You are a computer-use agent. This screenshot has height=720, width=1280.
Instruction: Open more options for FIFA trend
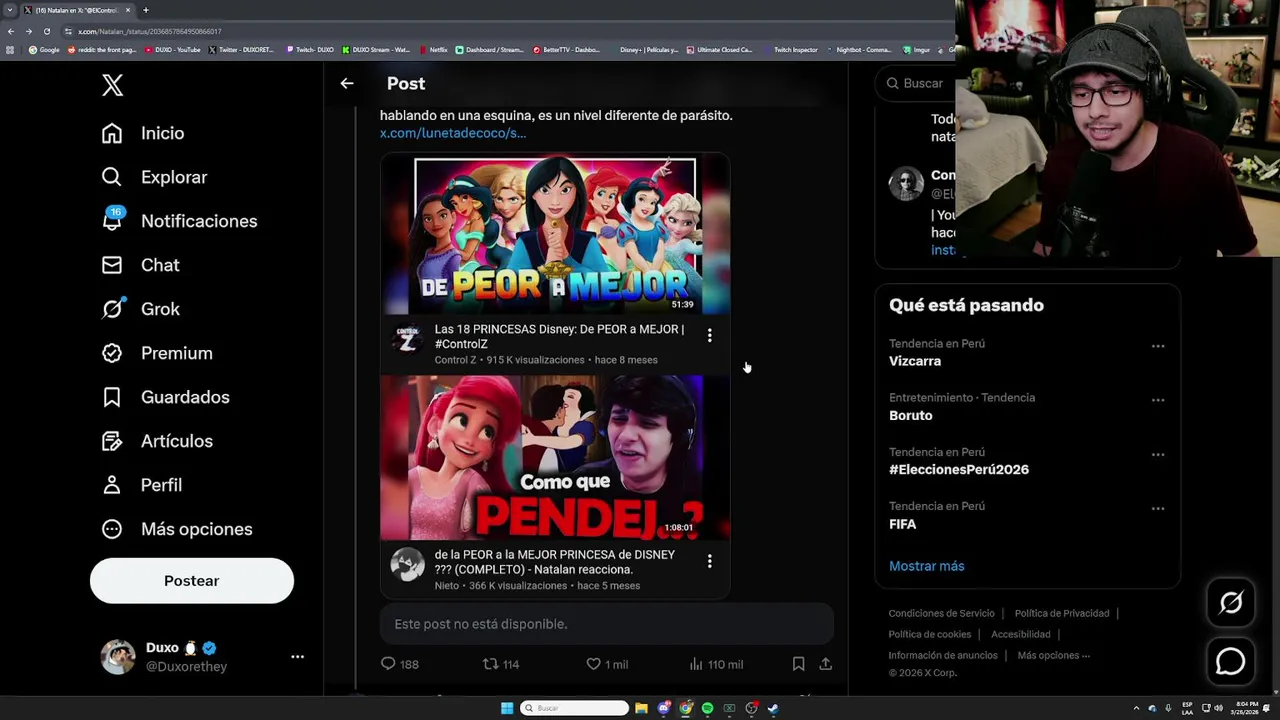[x=1158, y=508]
